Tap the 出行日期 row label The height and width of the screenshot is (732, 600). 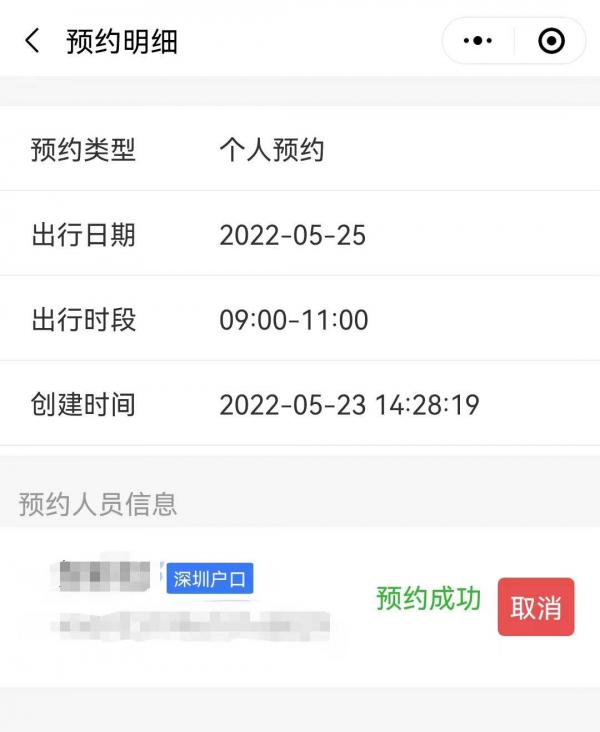point(84,235)
